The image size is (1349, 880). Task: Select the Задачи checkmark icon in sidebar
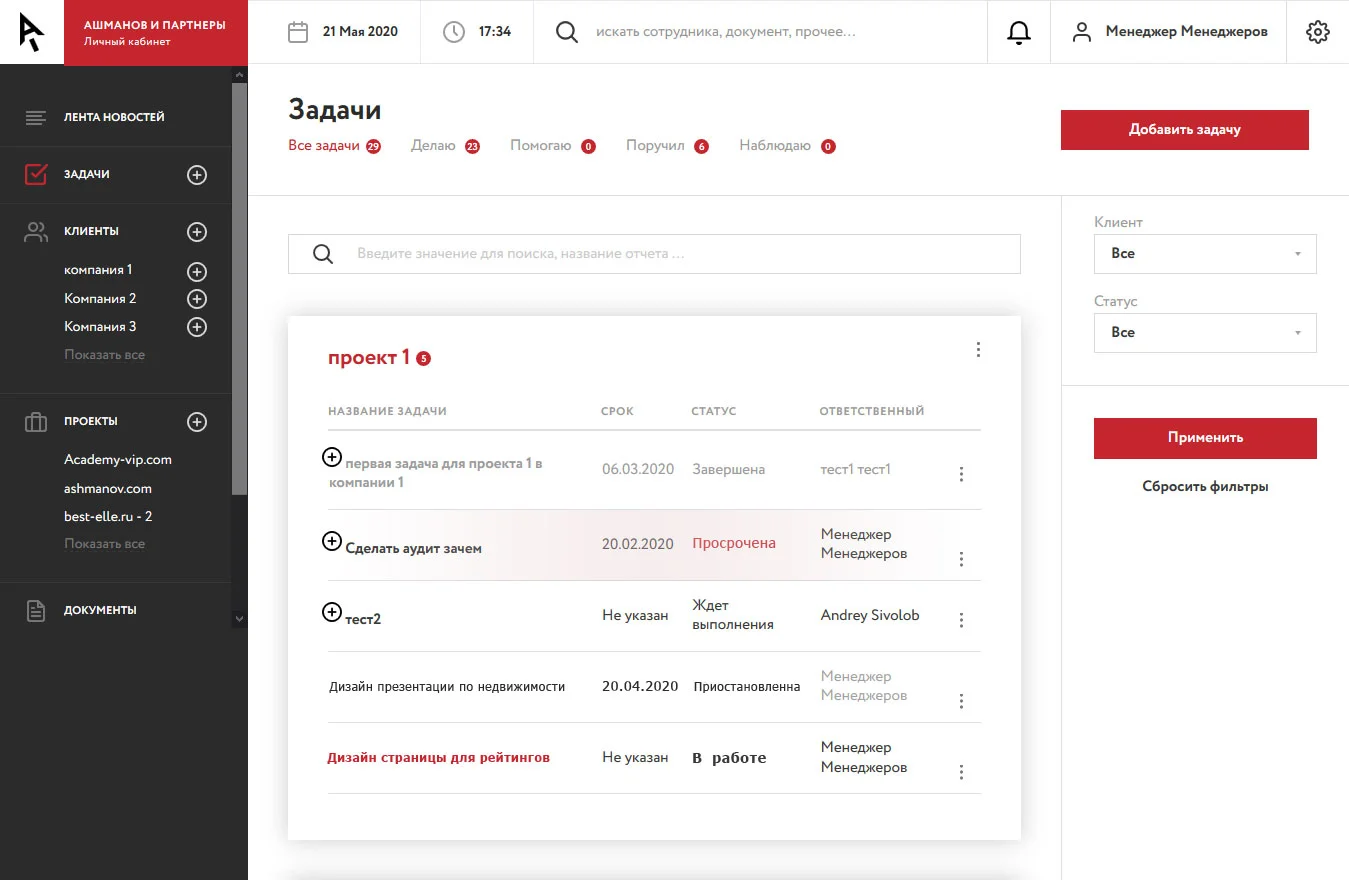[35, 173]
